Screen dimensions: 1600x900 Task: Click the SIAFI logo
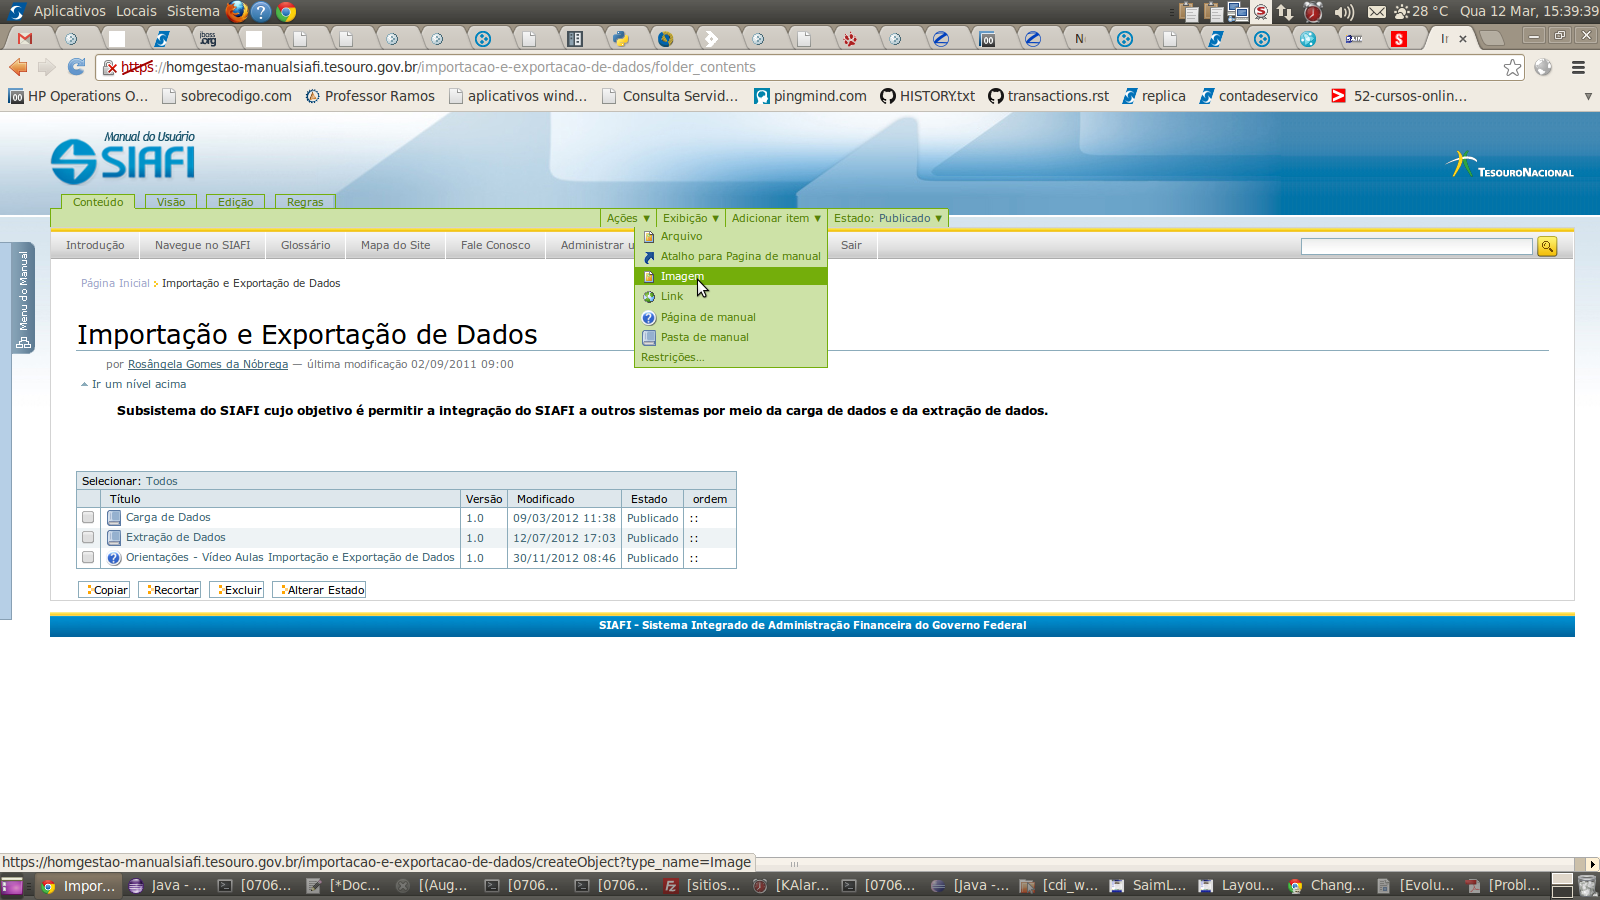[x=124, y=159]
